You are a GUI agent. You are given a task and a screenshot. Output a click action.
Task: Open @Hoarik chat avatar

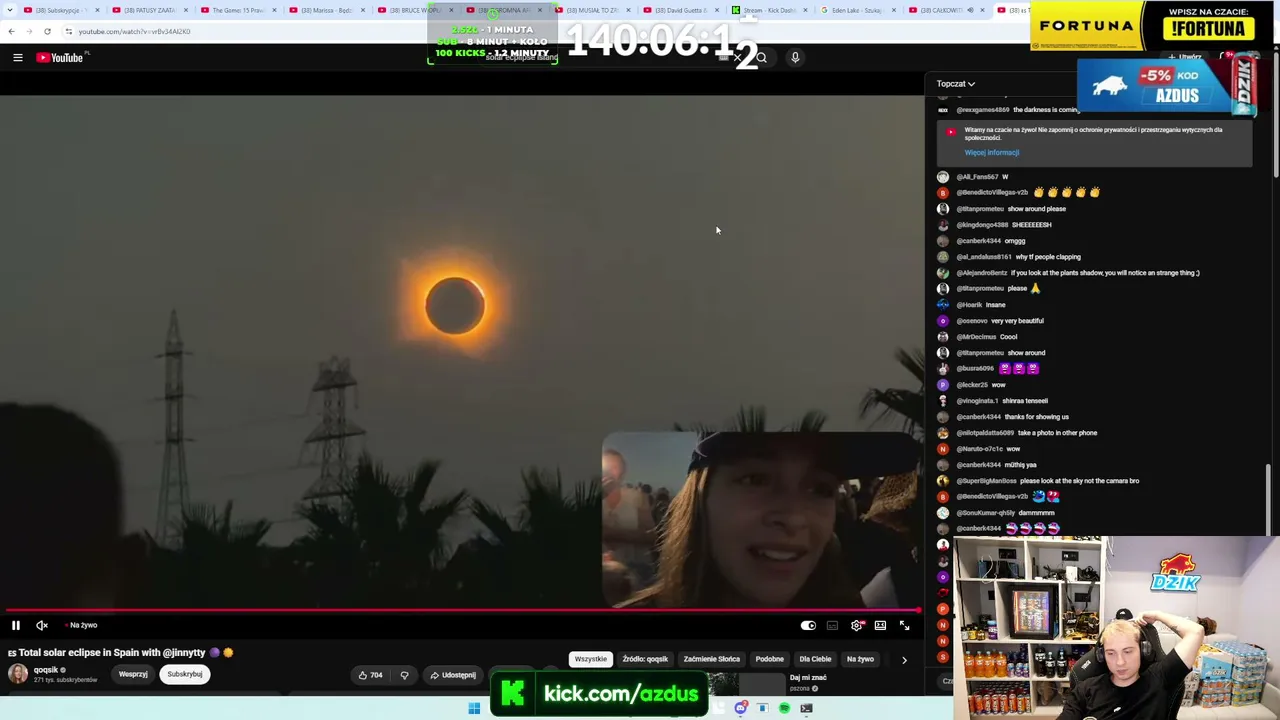[943, 305]
